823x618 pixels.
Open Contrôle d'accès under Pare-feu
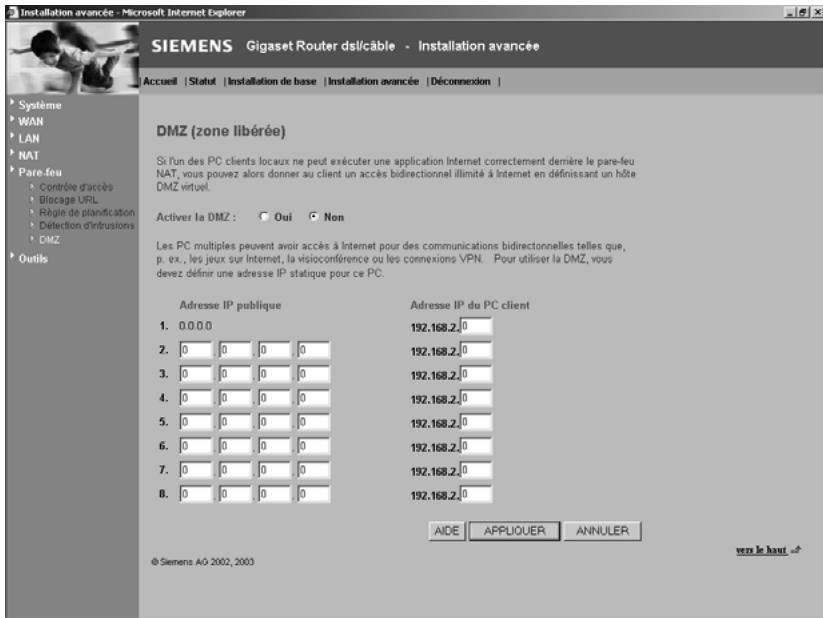(x=76, y=187)
